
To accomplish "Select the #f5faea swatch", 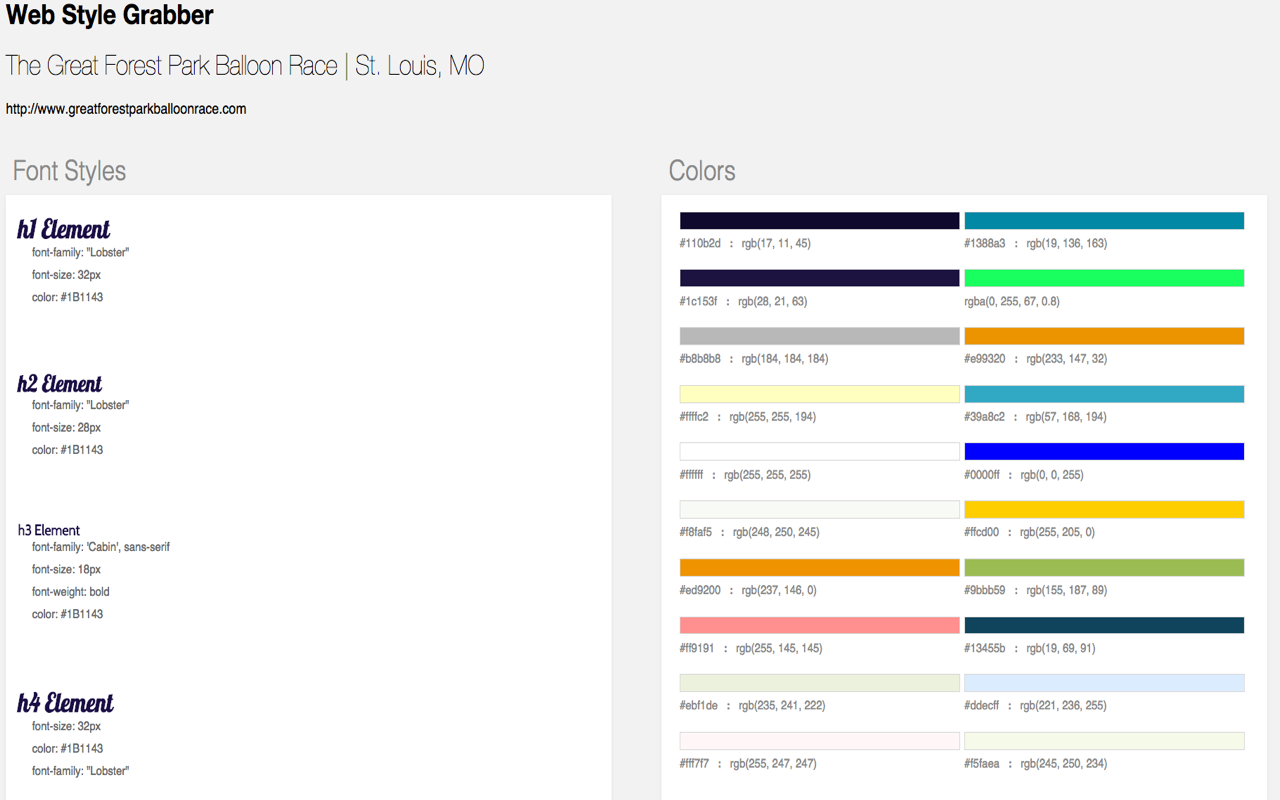I will (x=1104, y=741).
